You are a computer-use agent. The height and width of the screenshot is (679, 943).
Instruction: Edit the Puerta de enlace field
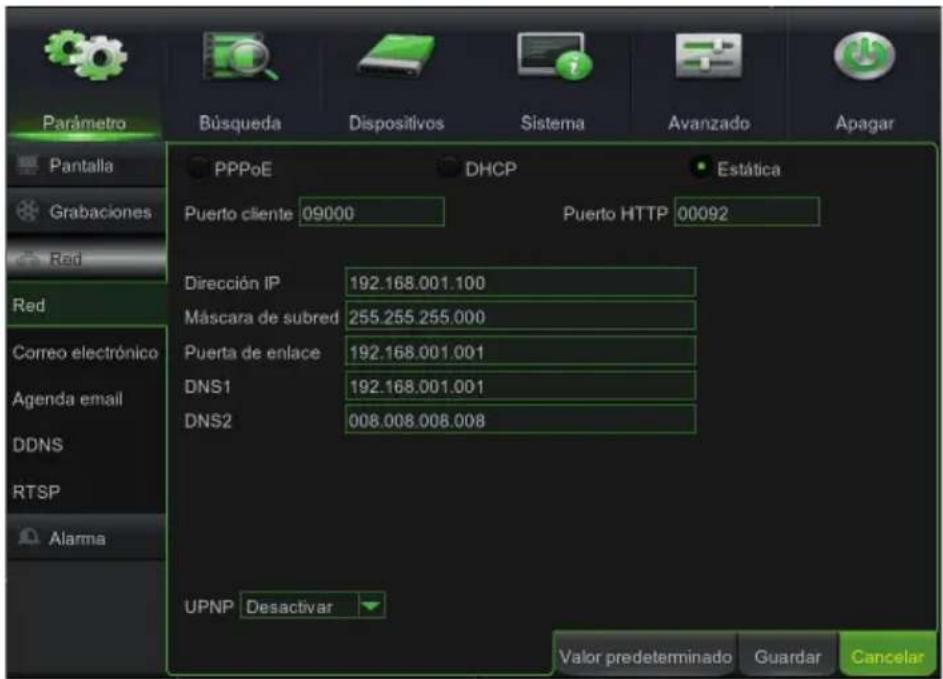tap(520, 351)
